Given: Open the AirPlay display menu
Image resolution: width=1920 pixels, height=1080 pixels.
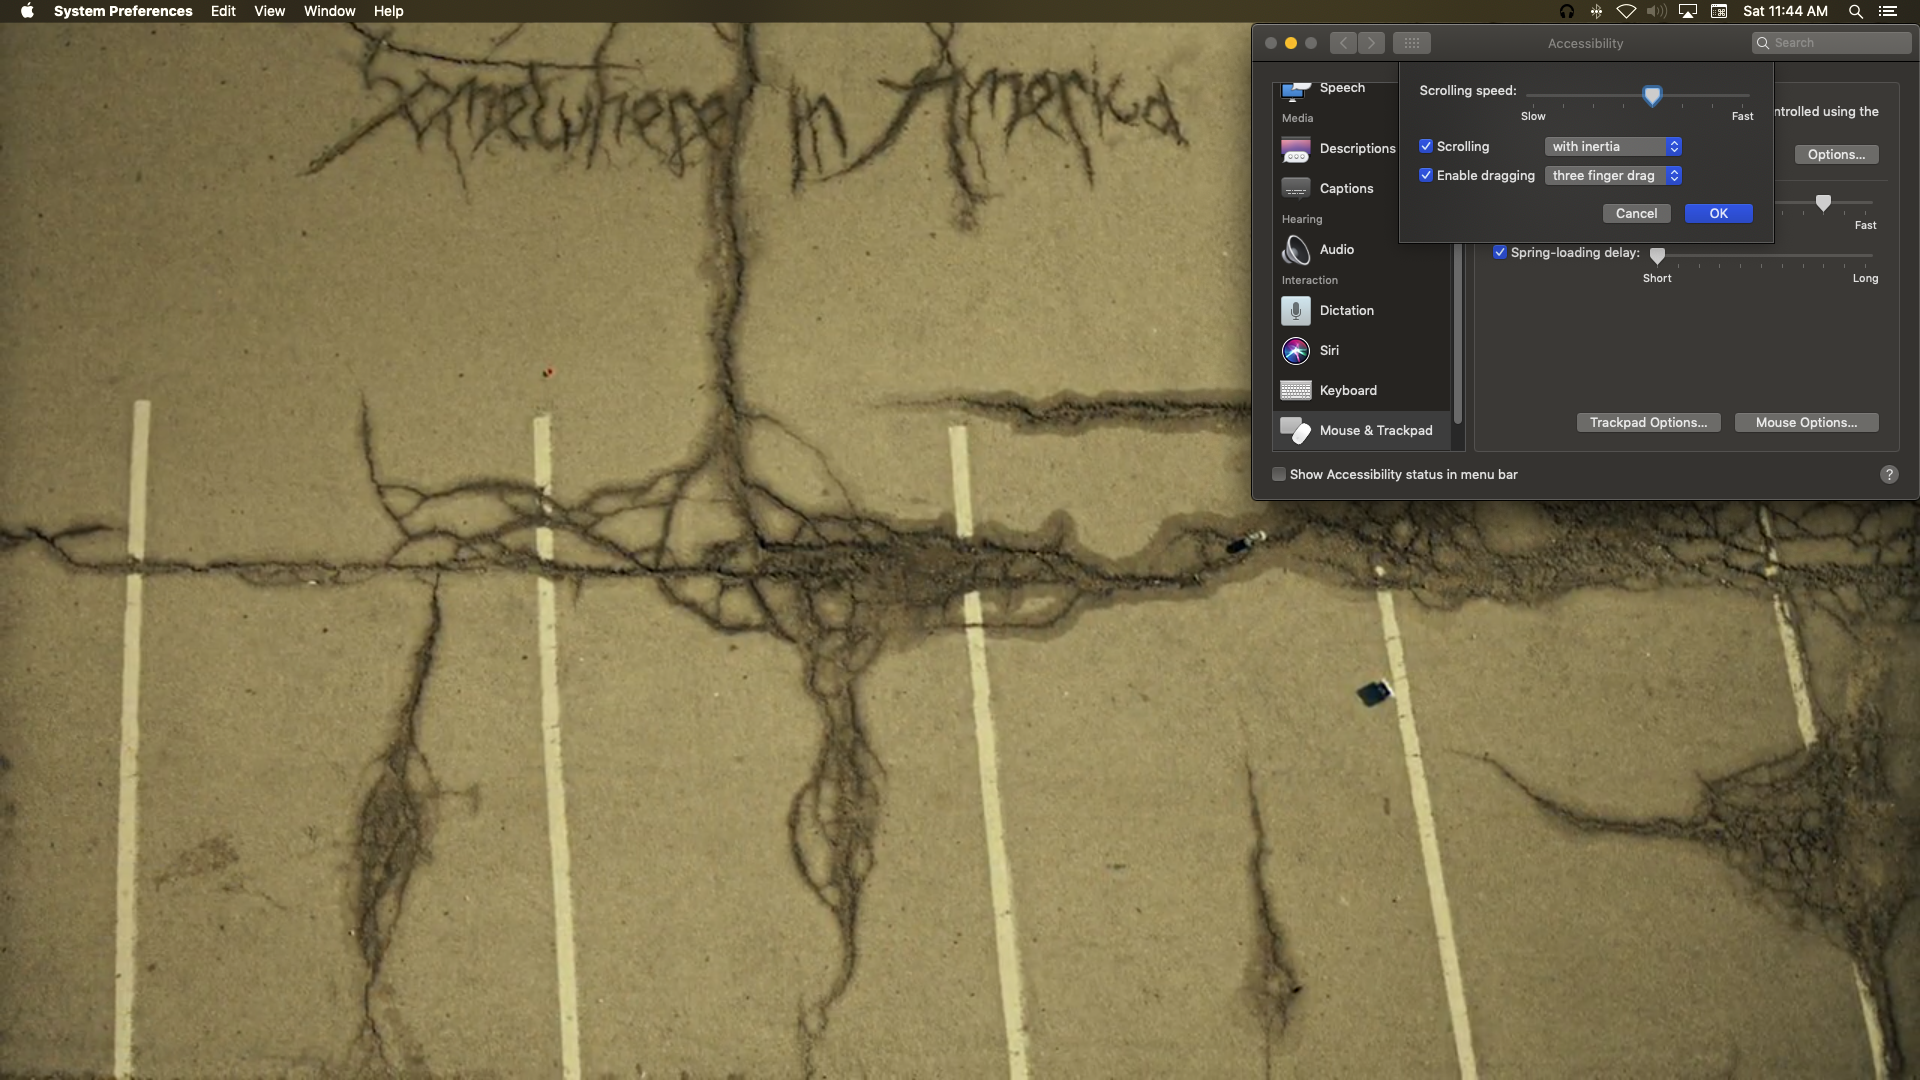Looking at the screenshot, I should click(1688, 11).
